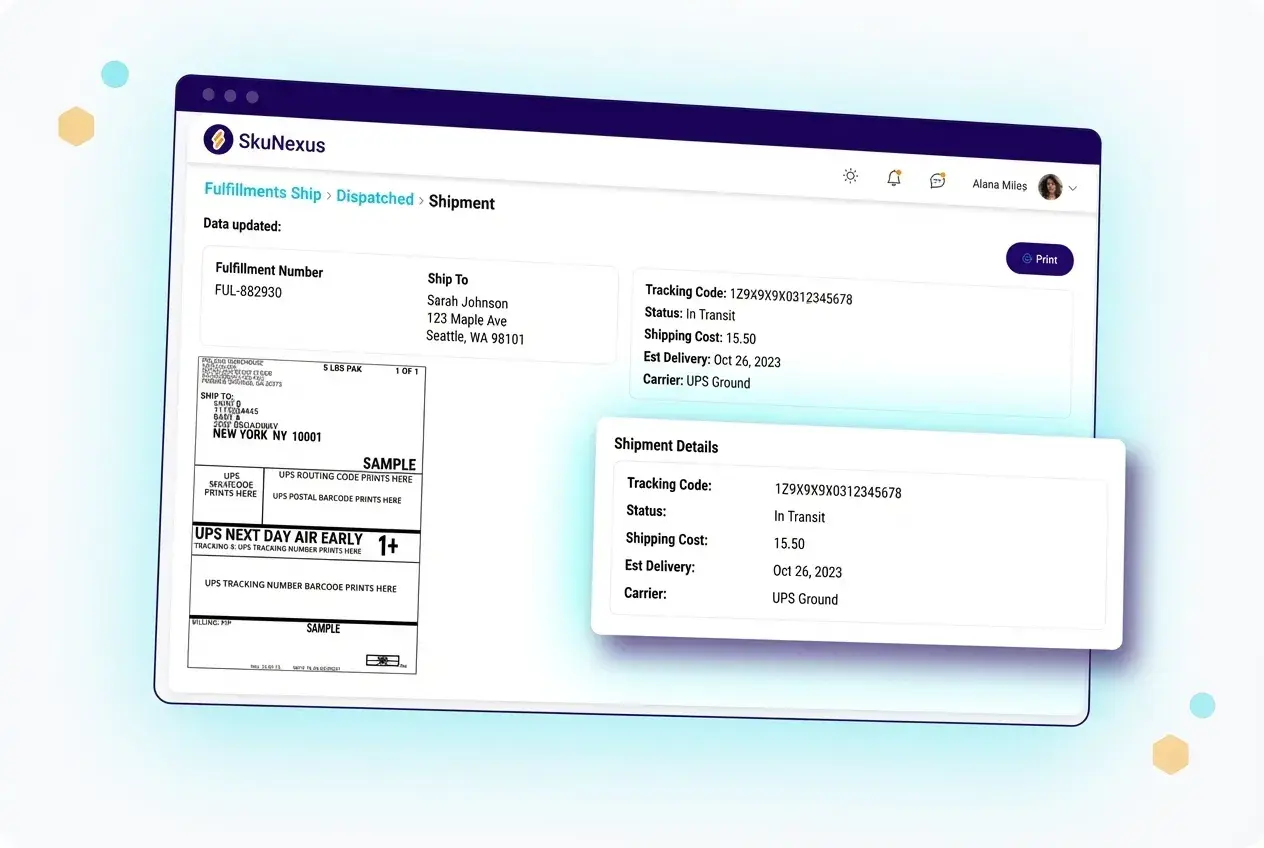Open the chat messages icon

[x=936, y=180]
